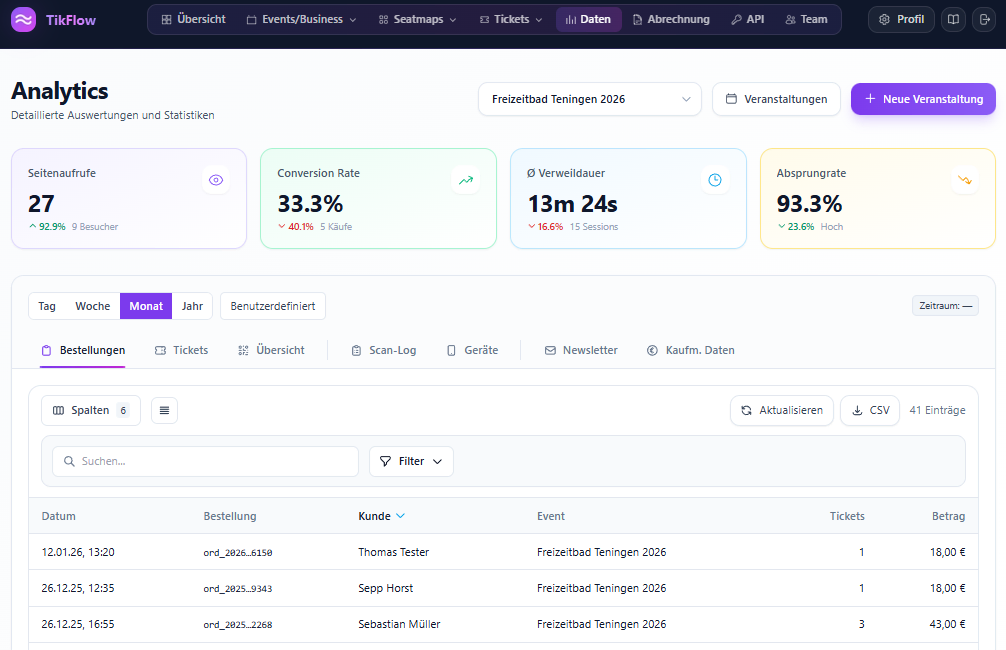Open the Filter dropdown above the table
Image resolution: width=1006 pixels, height=650 pixels.
[x=411, y=461]
